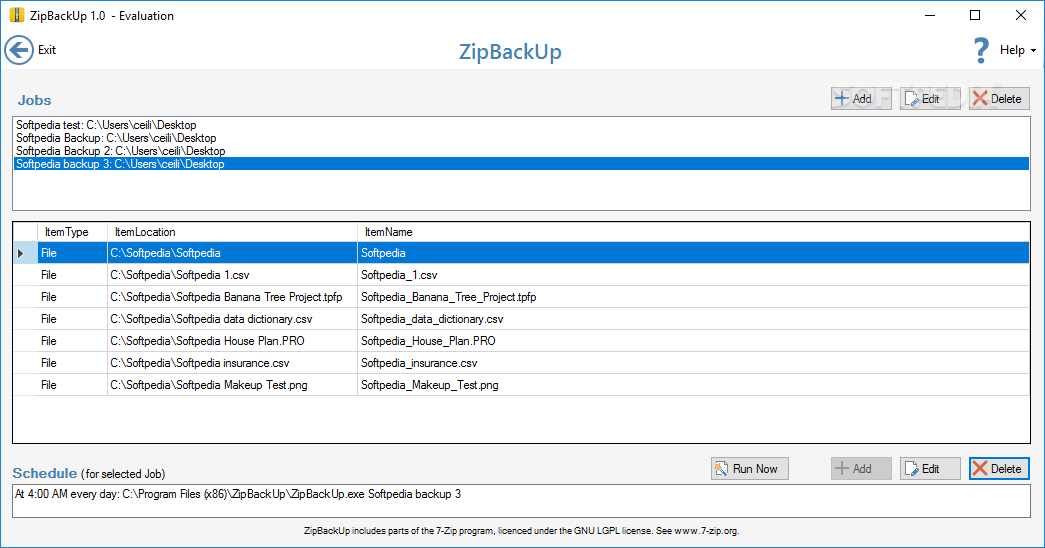Add a new job with Jobs Add button
This screenshot has height=548, width=1045.
click(x=861, y=99)
